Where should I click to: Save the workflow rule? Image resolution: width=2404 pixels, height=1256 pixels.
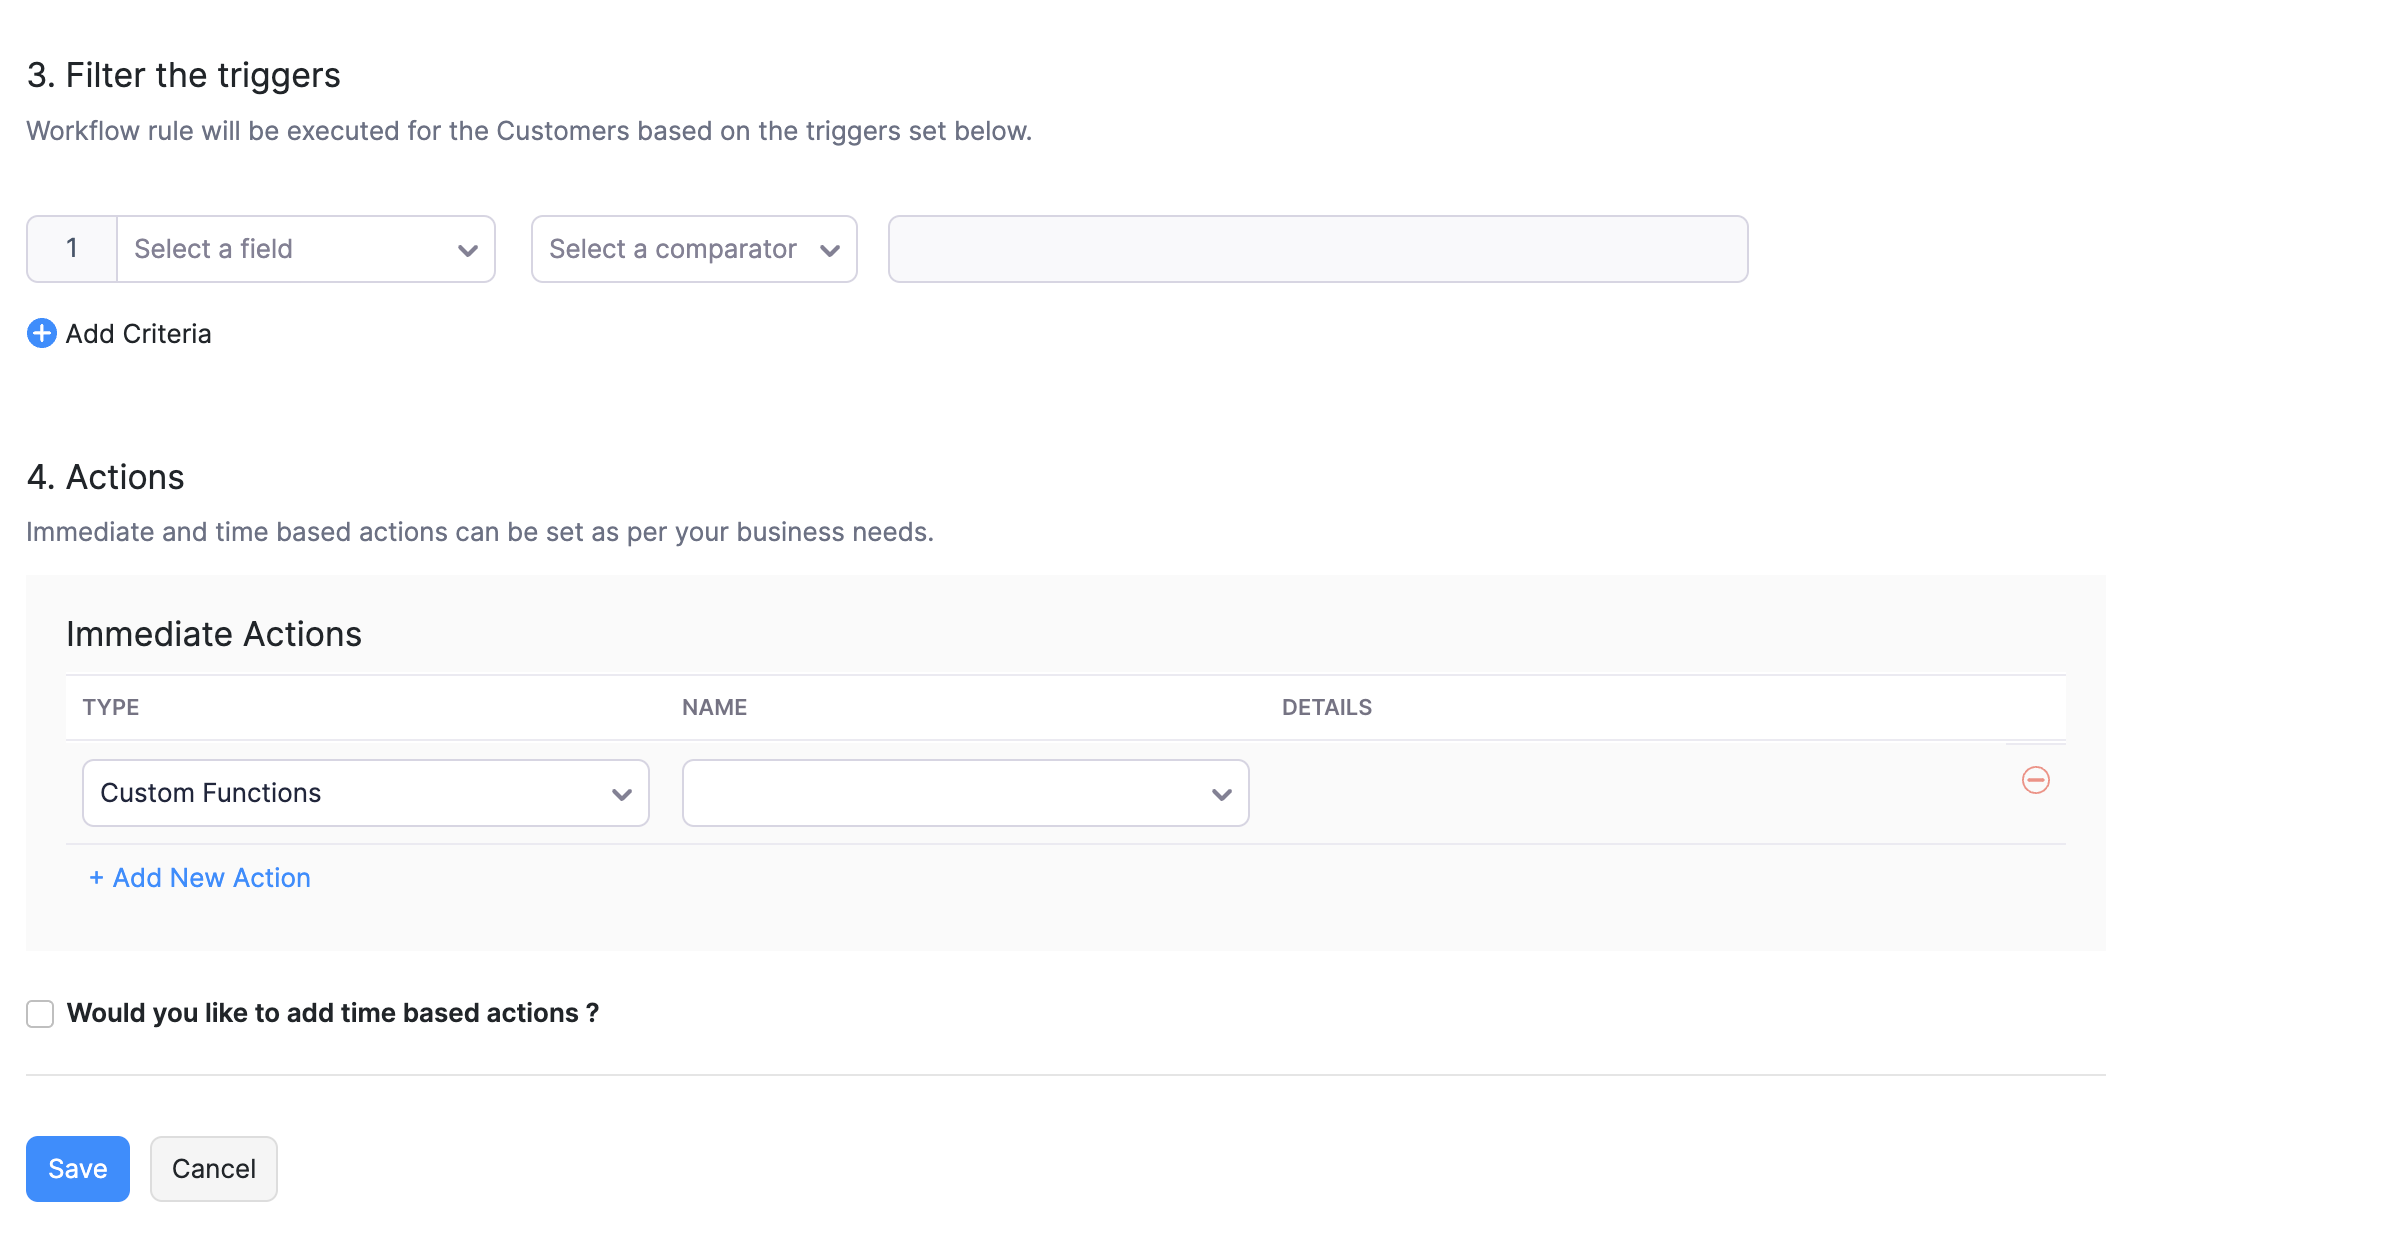(77, 1168)
